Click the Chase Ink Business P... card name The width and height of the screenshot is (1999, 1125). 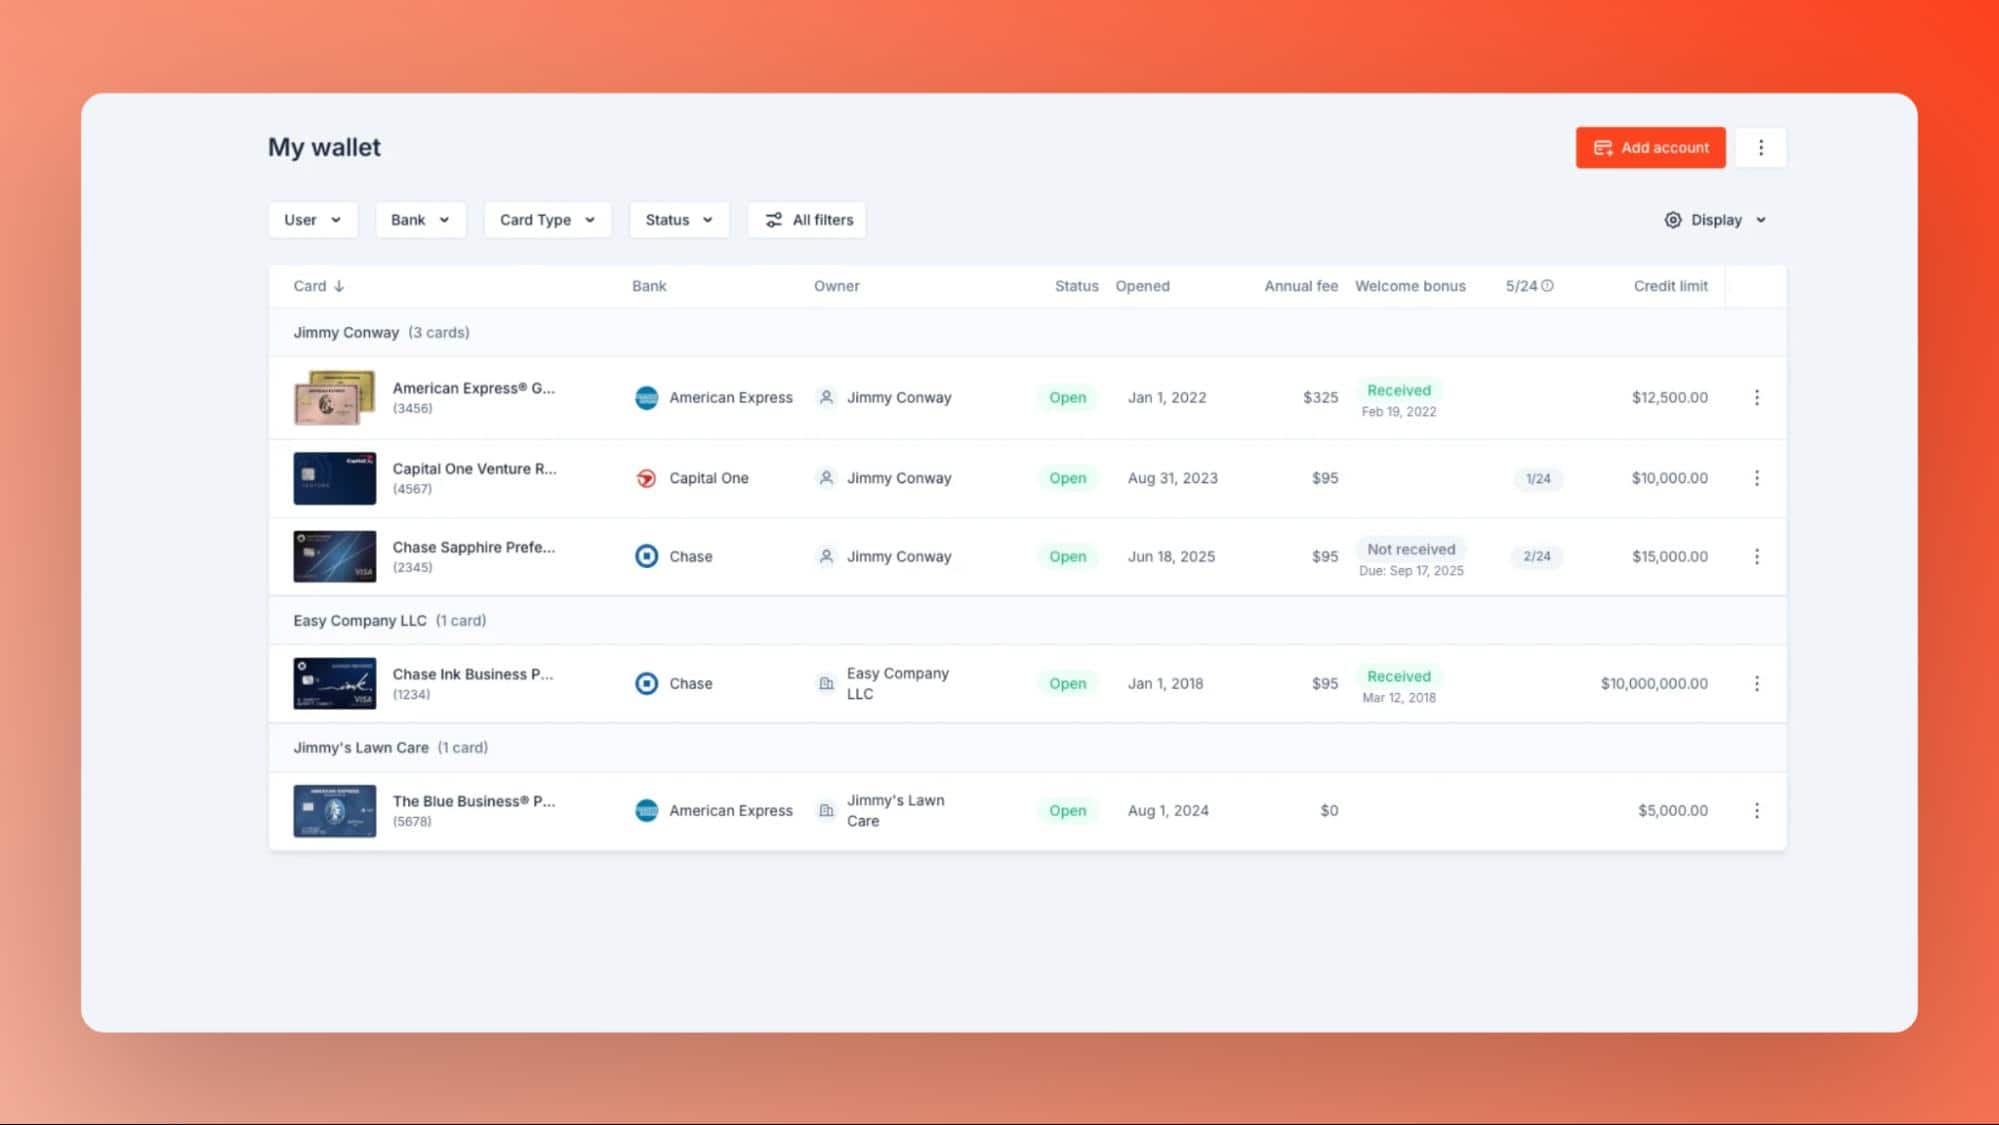click(x=472, y=674)
